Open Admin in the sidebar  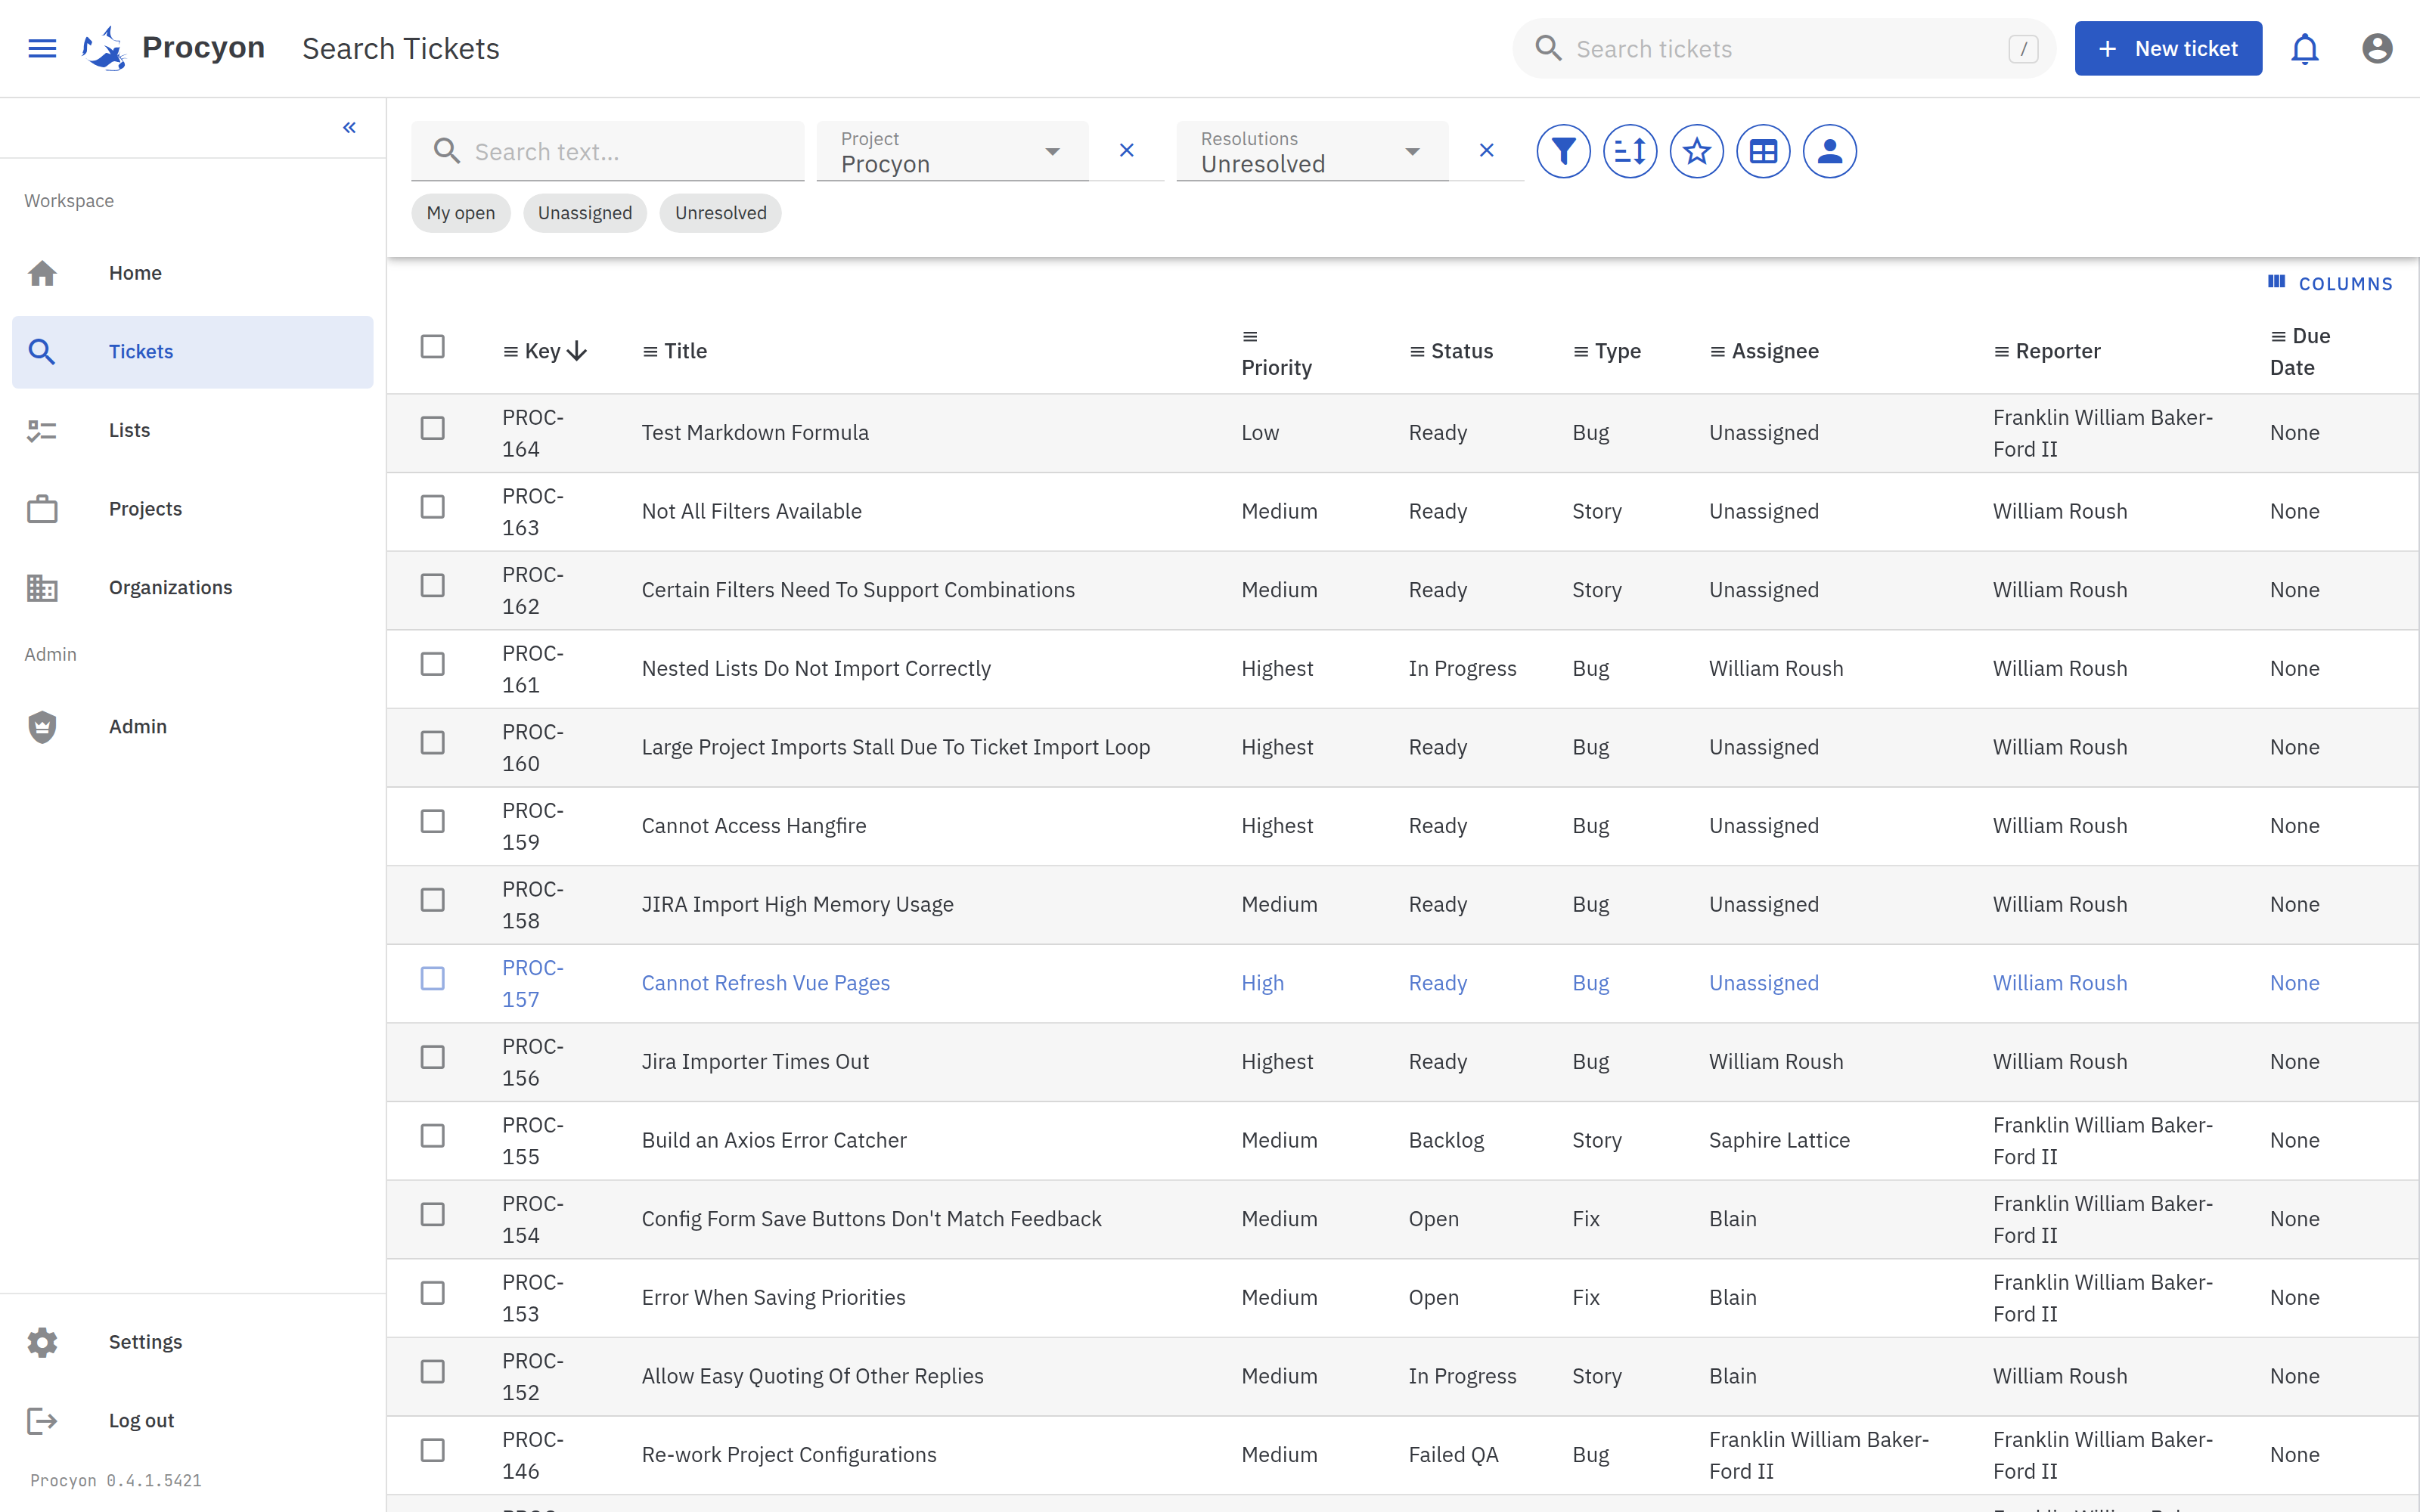tap(192, 727)
